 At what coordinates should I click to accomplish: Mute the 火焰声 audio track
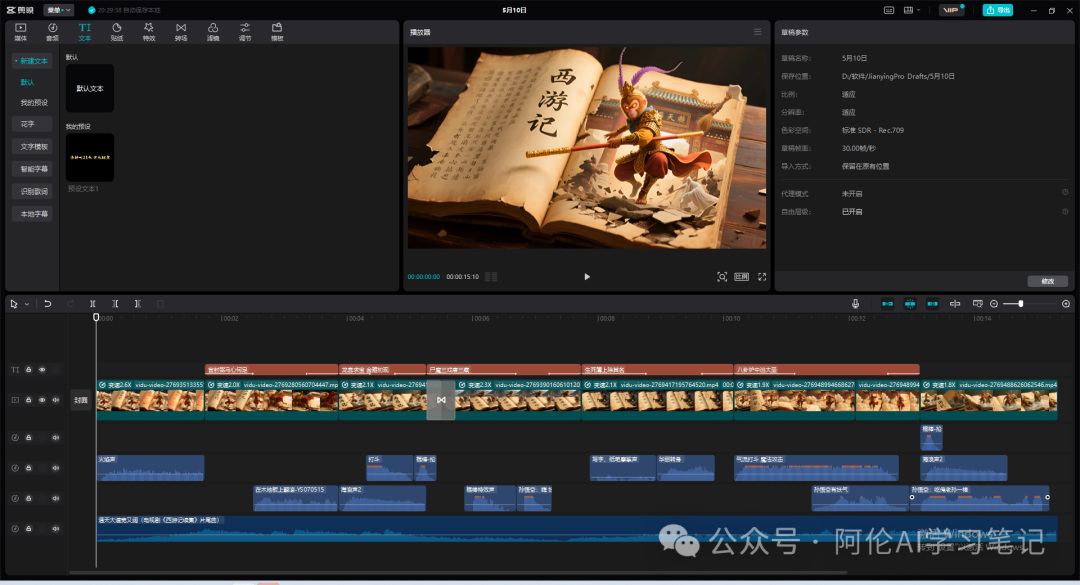click(56, 468)
